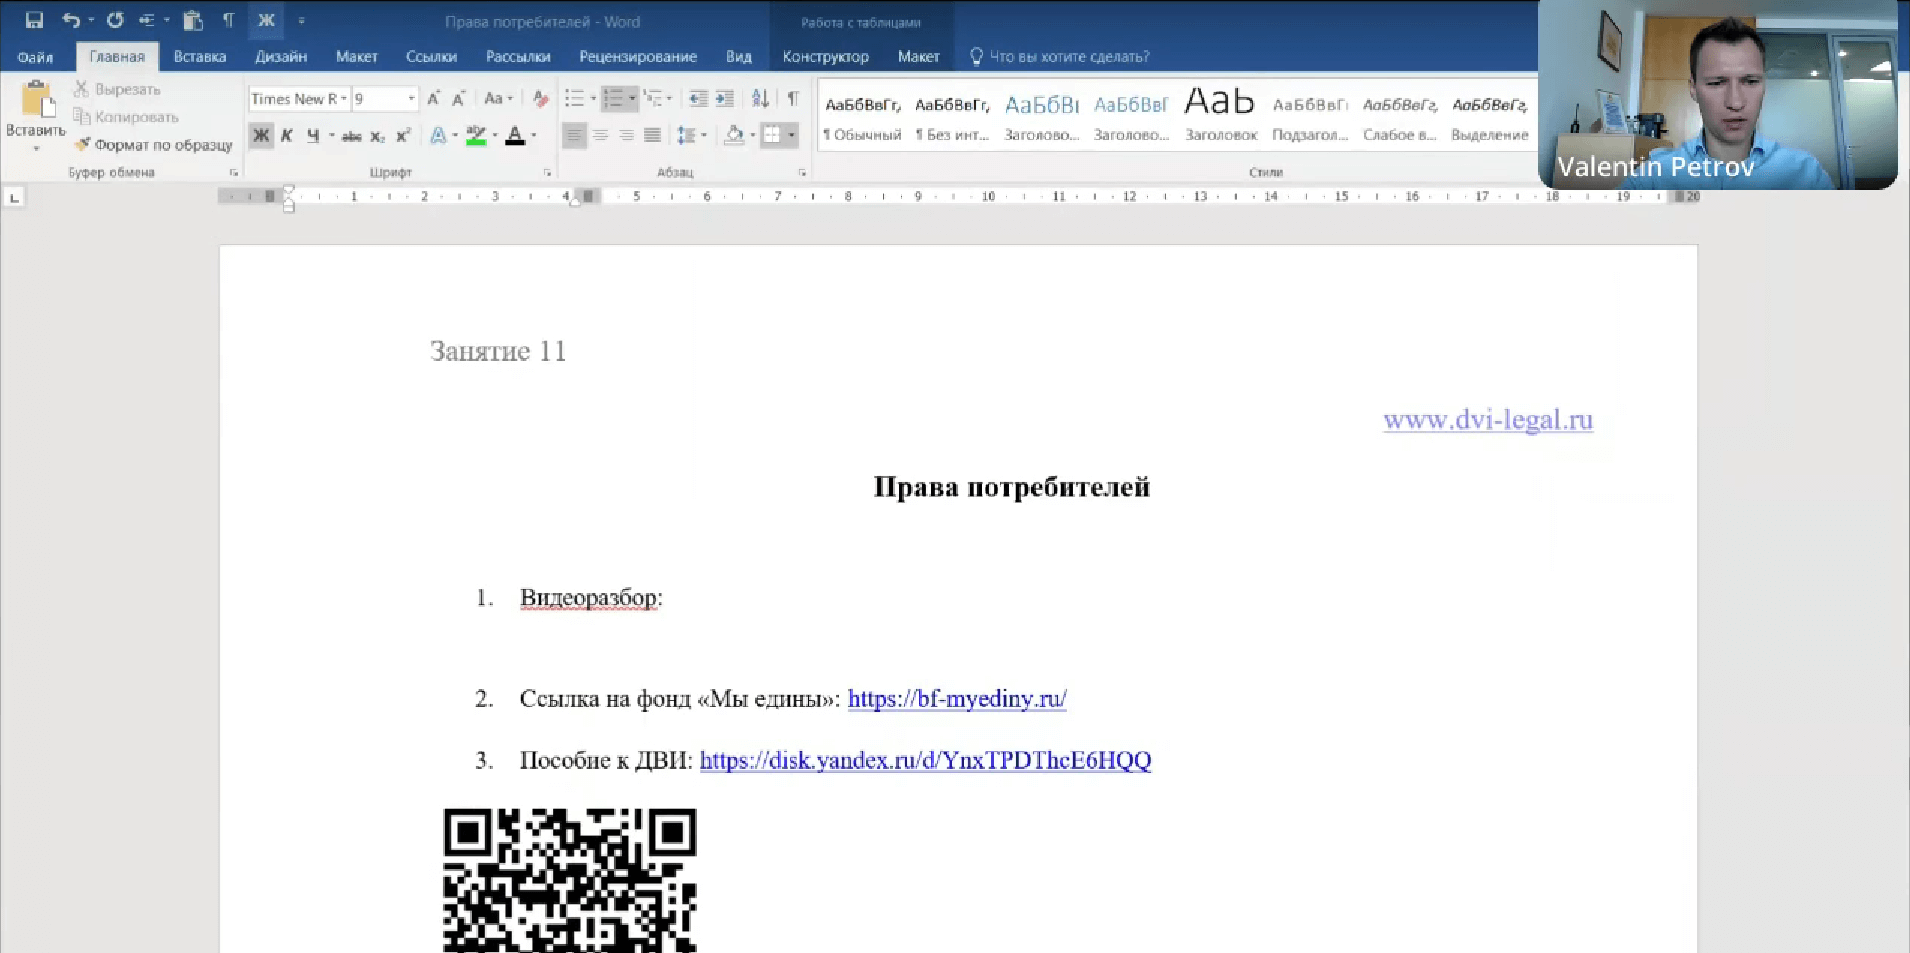This screenshot has width=1910, height=953.
Task: Toggle center text alignment
Action: pyautogui.click(x=601, y=135)
